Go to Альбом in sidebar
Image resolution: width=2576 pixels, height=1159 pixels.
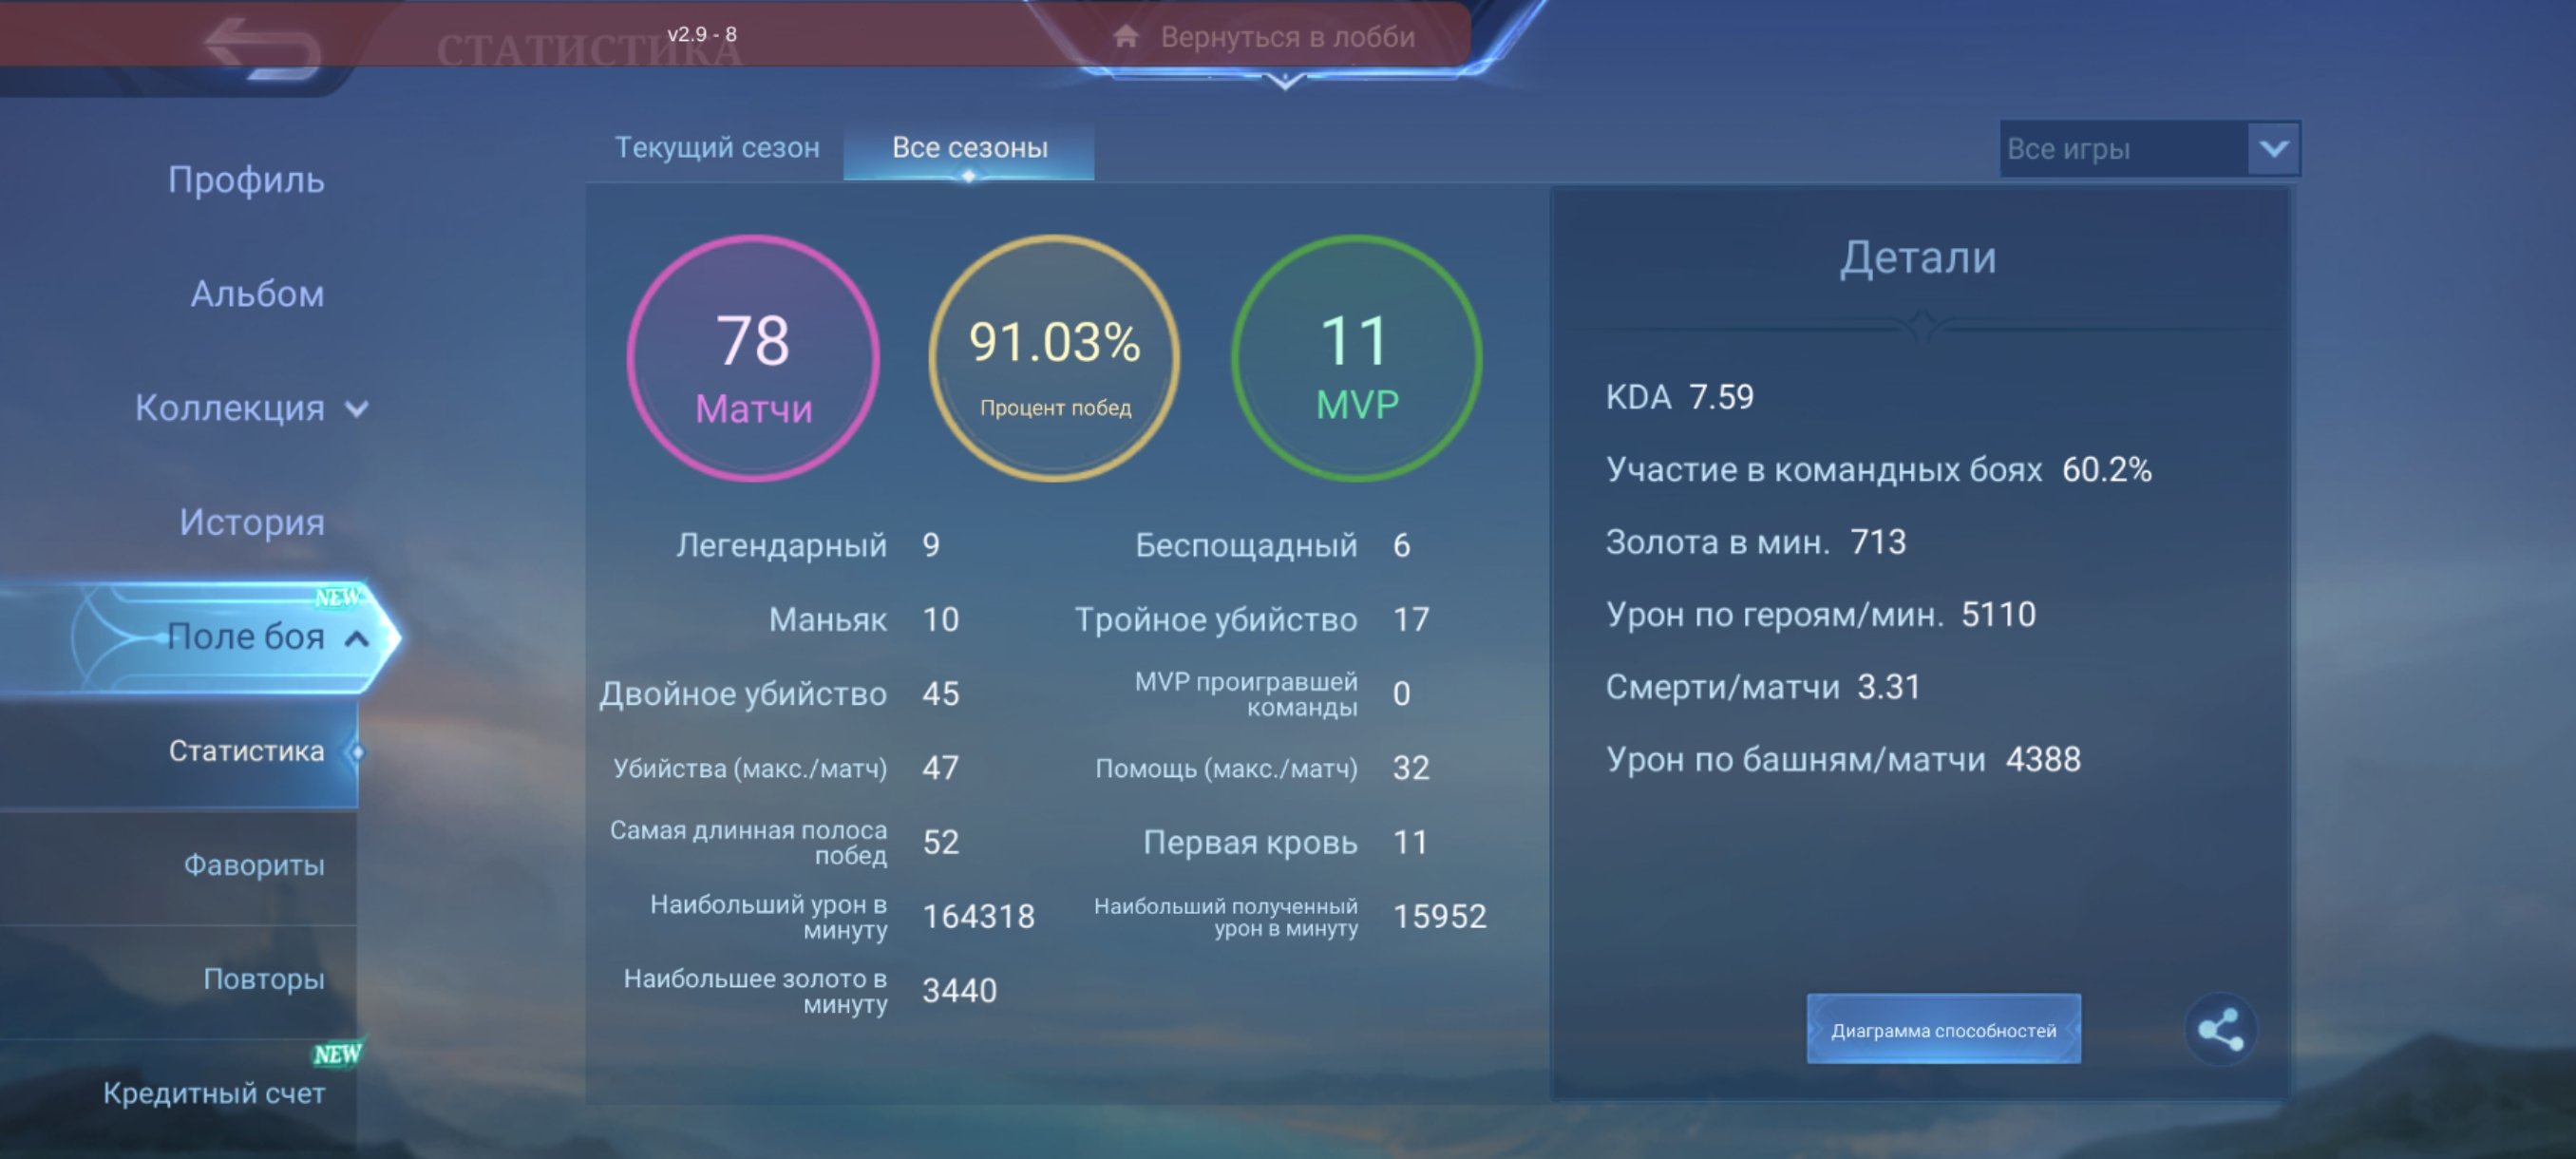257,294
